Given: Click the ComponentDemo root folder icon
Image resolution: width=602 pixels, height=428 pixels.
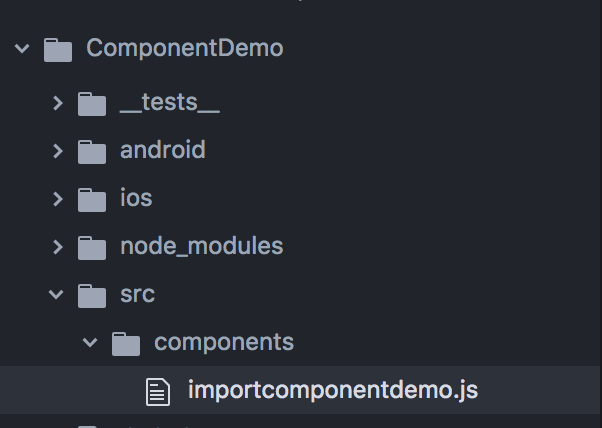Looking at the screenshot, I should click(x=58, y=50).
